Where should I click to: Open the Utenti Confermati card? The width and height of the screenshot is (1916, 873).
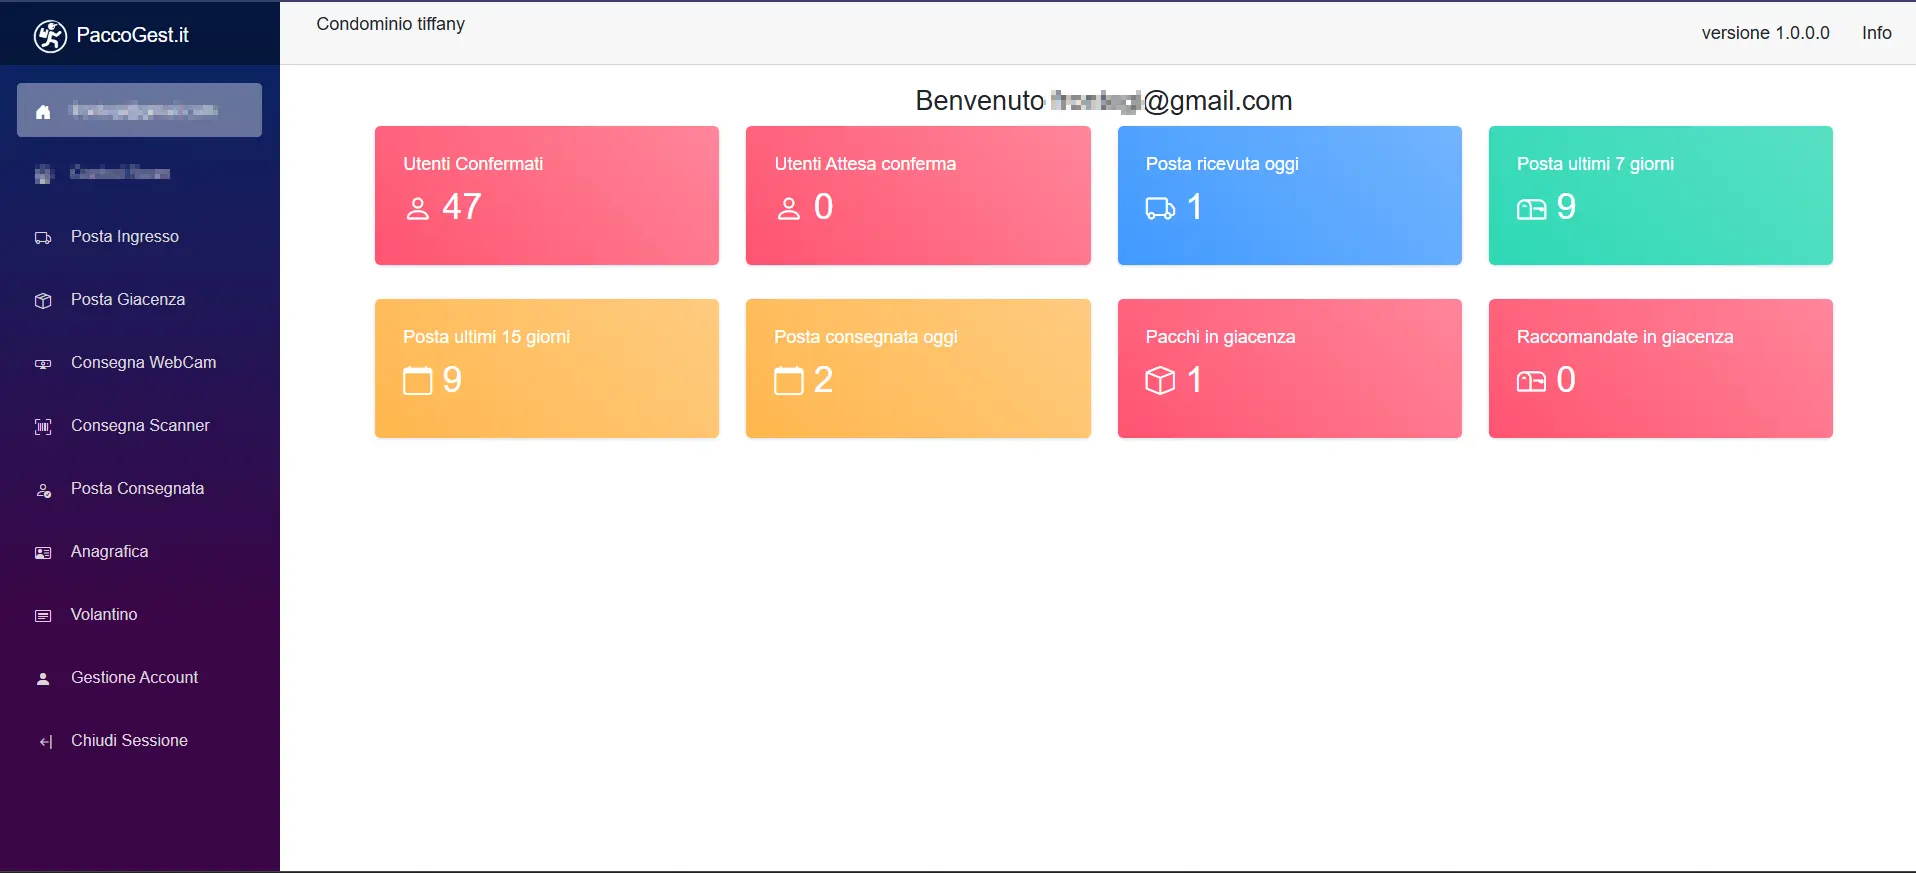pos(546,195)
